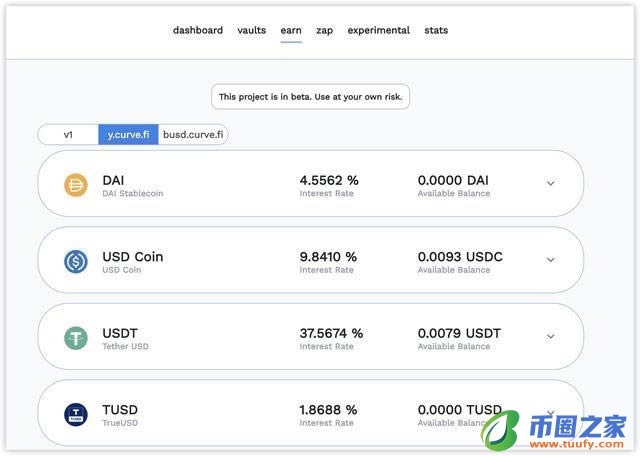The height and width of the screenshot is (456, 640).
Task: Select the v1 version toggle
Action: (68, 134)
